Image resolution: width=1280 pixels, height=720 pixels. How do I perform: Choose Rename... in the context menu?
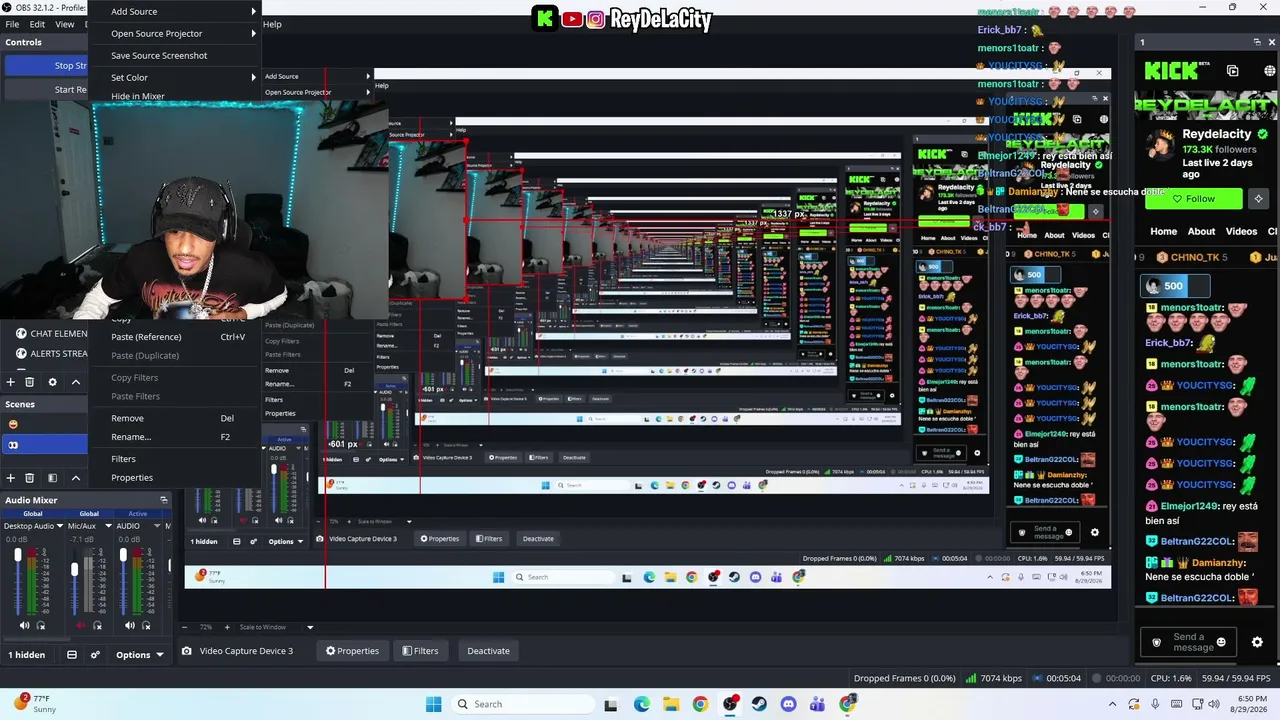pyautogui.click(x=131, y=437)
